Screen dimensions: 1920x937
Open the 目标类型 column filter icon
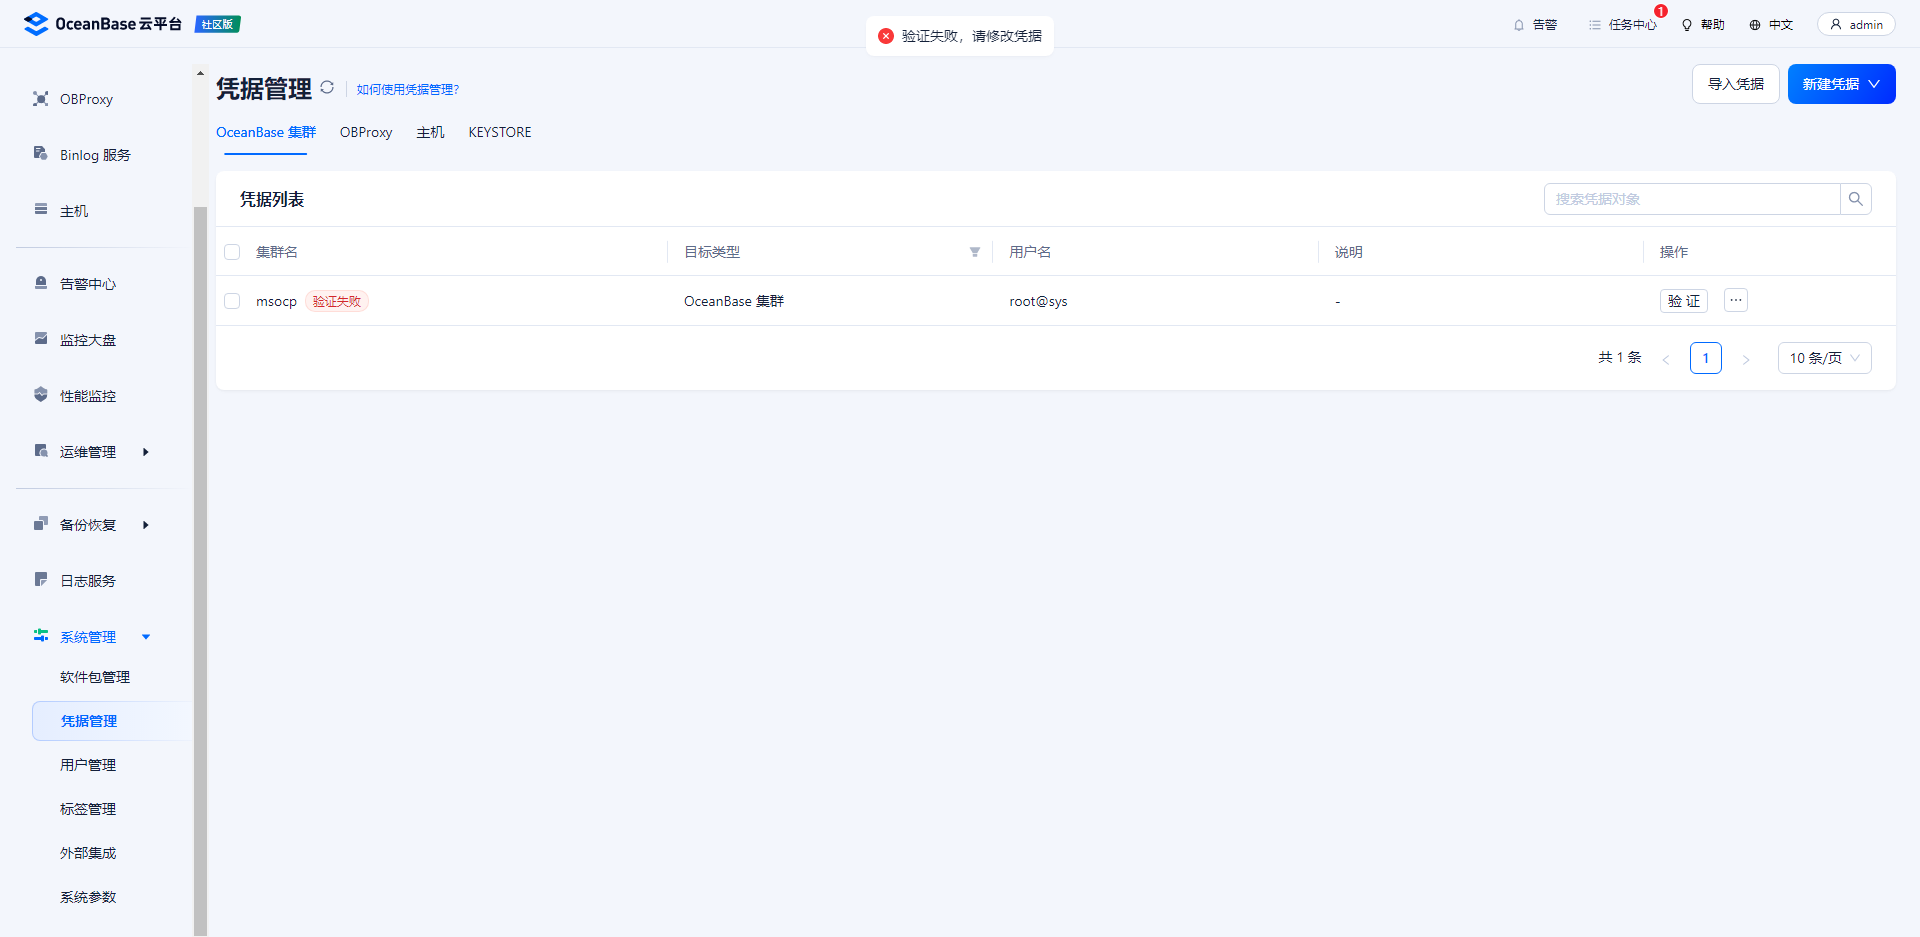(x=974, y=252)
